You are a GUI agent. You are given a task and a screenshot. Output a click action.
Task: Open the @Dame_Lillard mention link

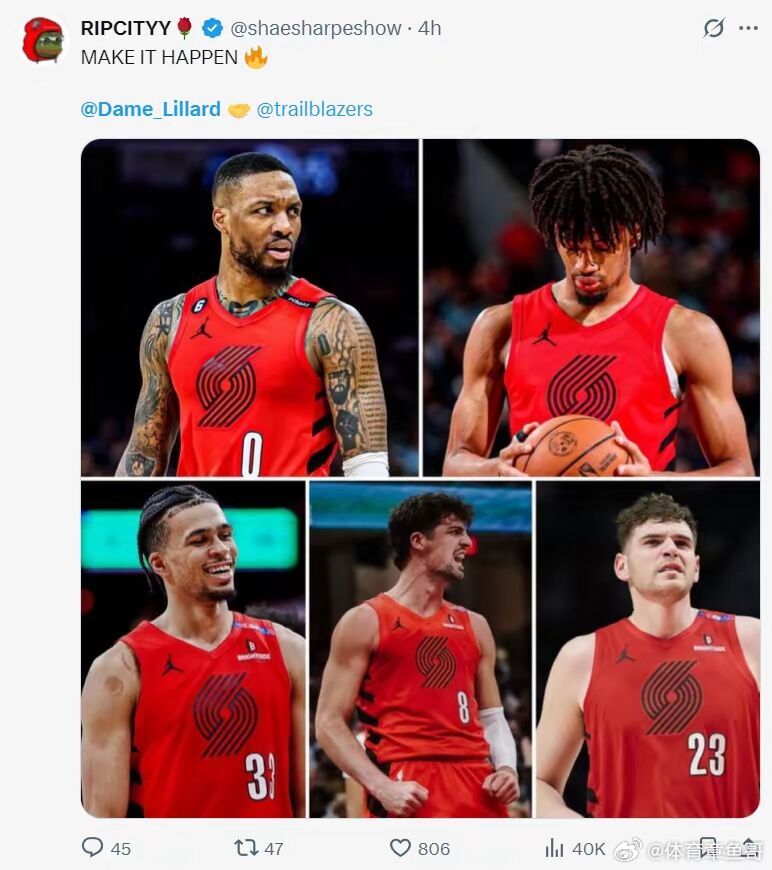150,109
